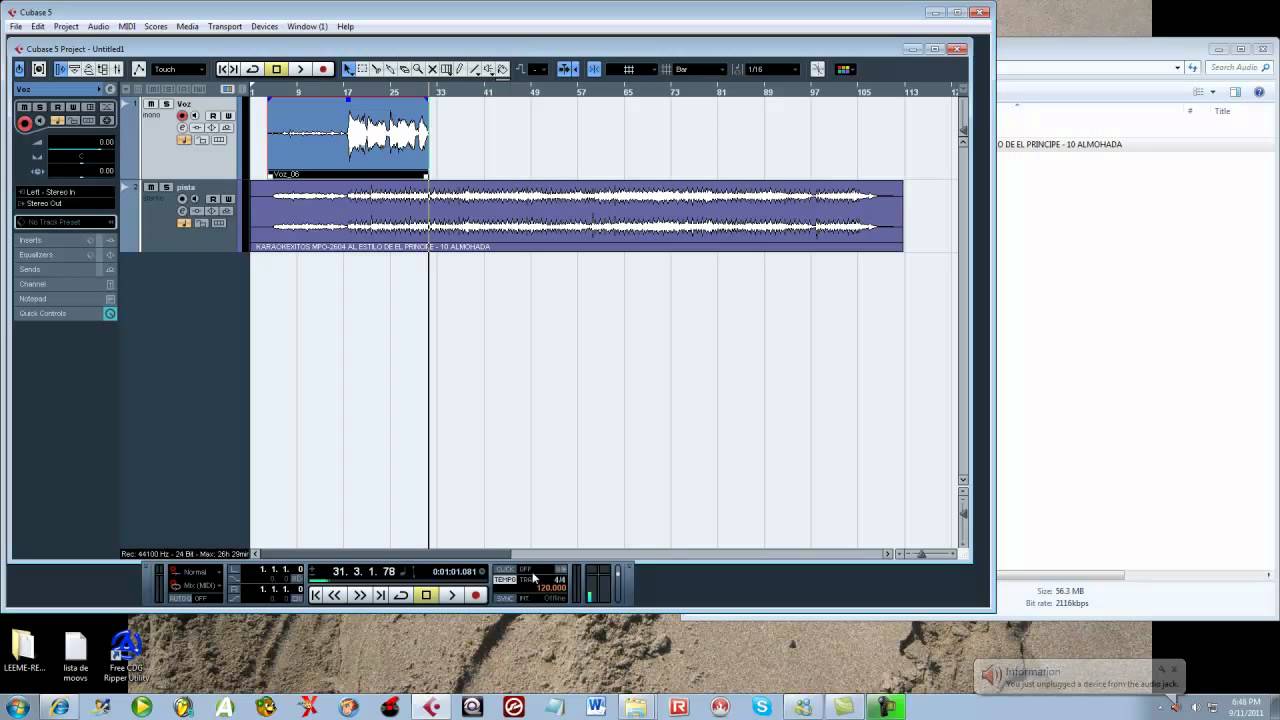
Task: Open Stereo Out output routing
Action: click(x=66, y=203)
